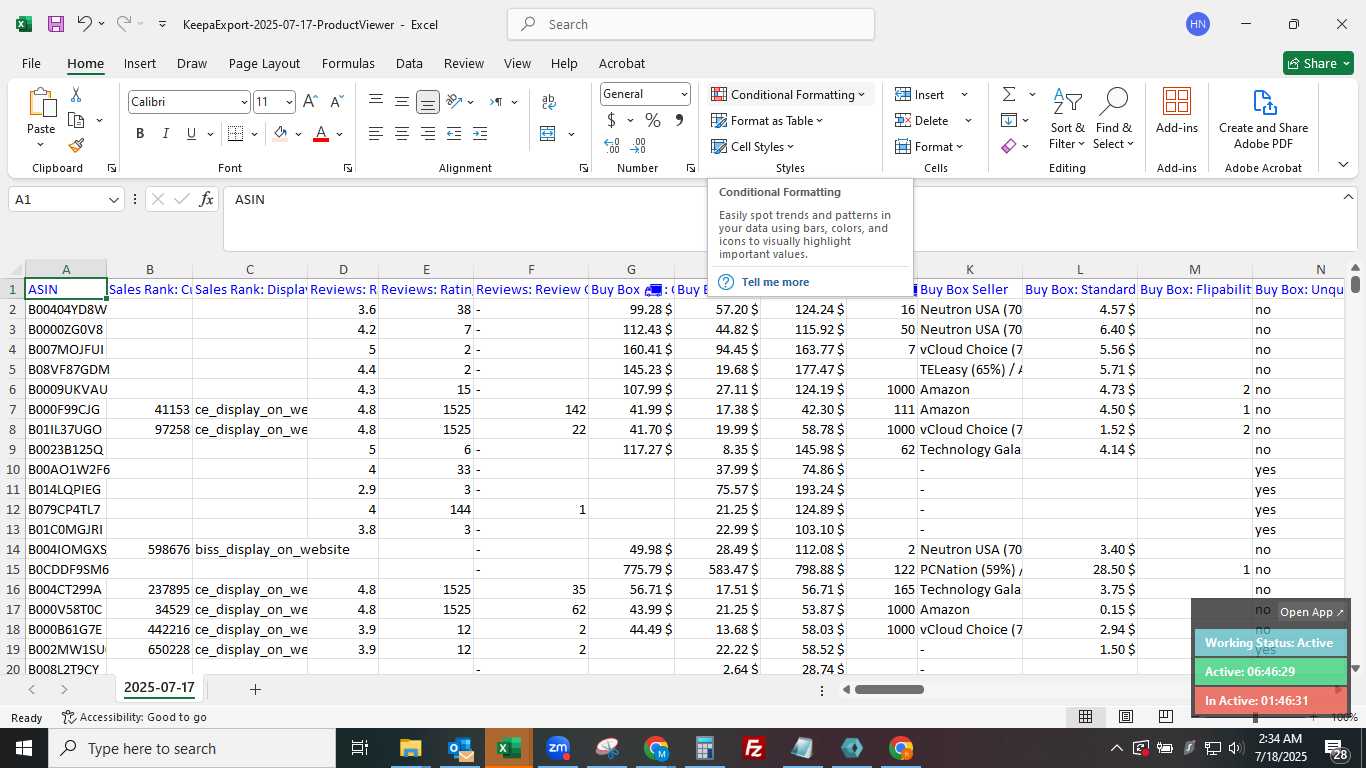Click the Wrap Text icon
The image size is (1366, 768).
(x=548, y=102)
